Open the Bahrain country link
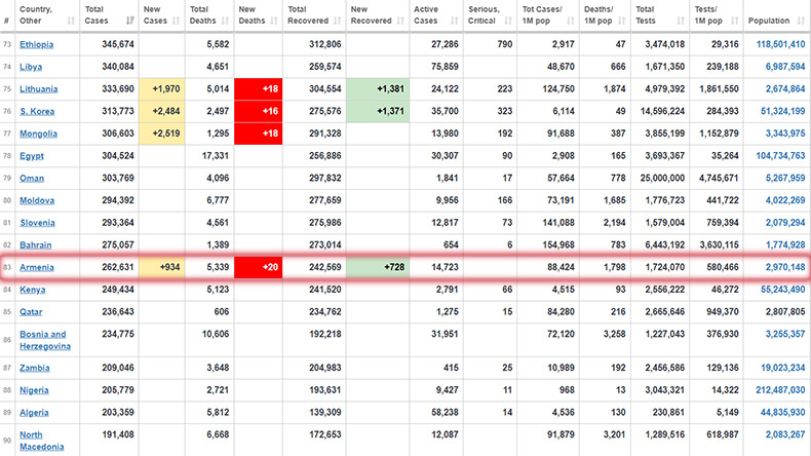The height and width of the screenshot is (456, 811). coord(35,245)
